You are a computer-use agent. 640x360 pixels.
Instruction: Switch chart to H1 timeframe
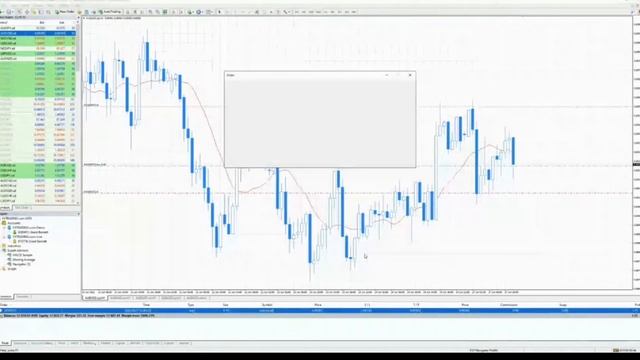tap(326, 12)
